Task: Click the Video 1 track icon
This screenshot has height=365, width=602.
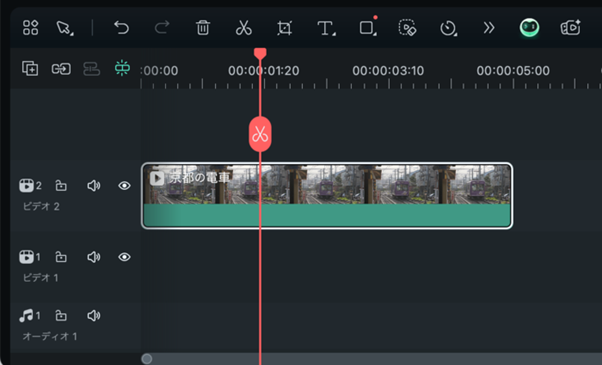Action: point(26,257)
